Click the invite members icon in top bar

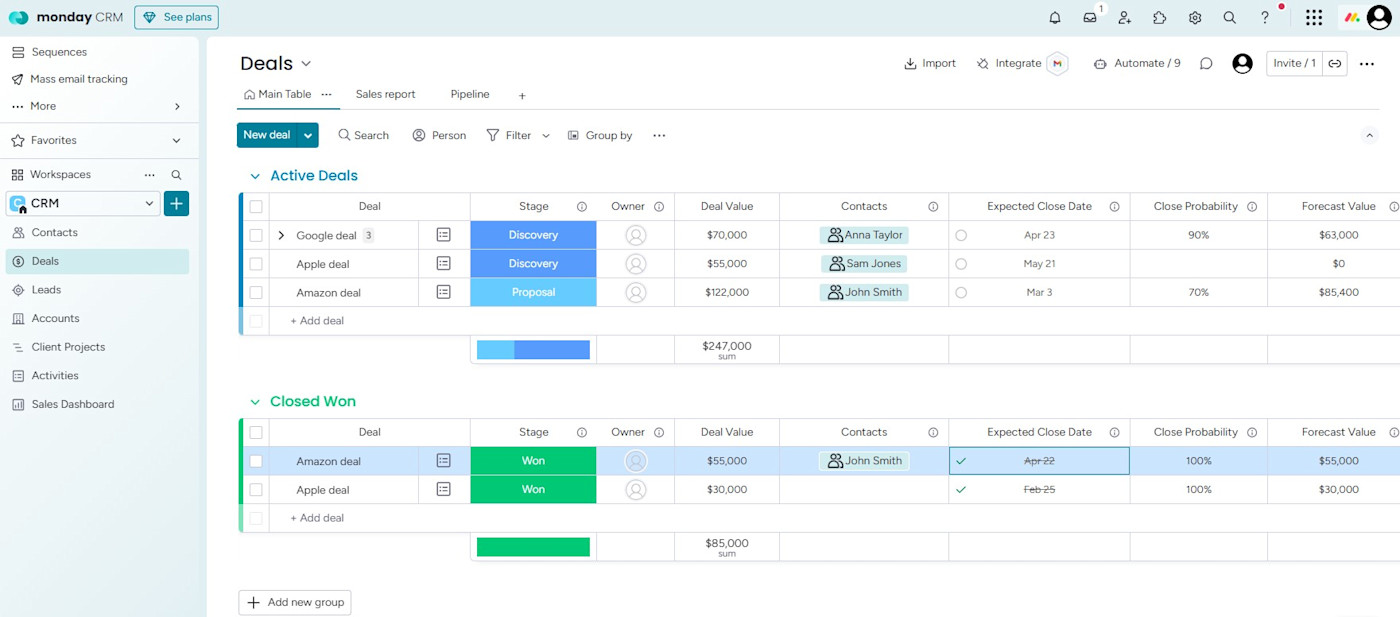tap(1125, 18)
